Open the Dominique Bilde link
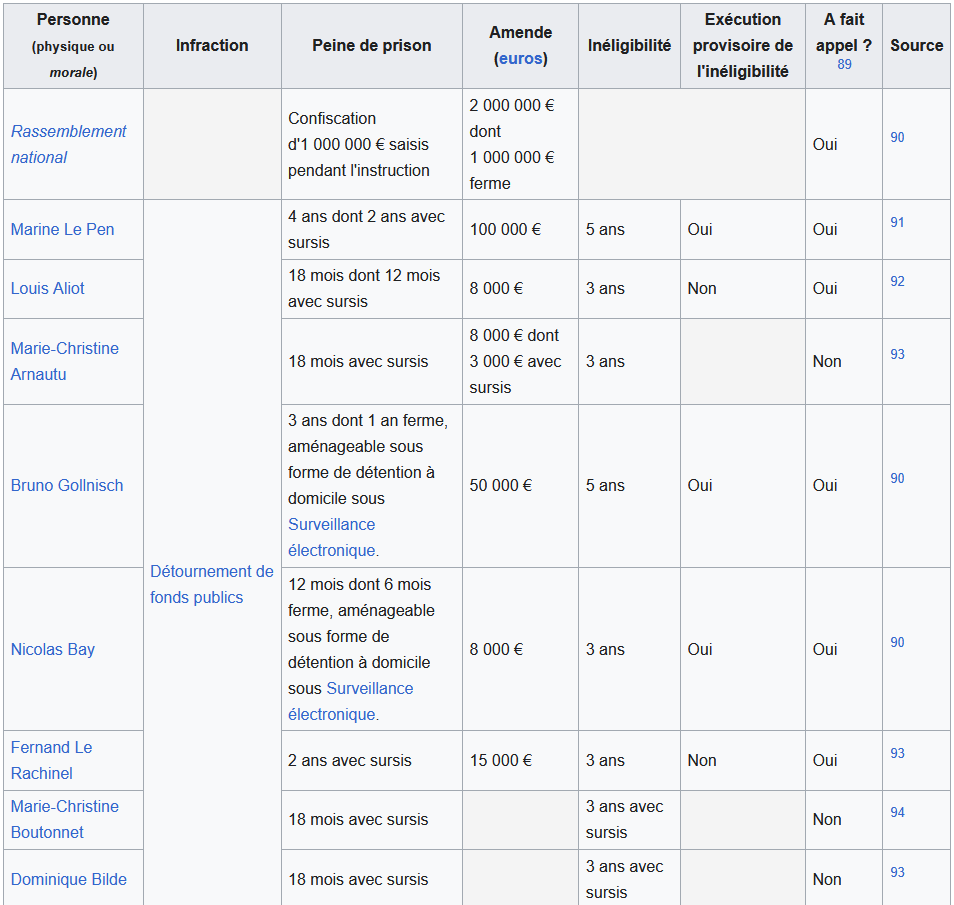954x905 pixels. (69, 879)
